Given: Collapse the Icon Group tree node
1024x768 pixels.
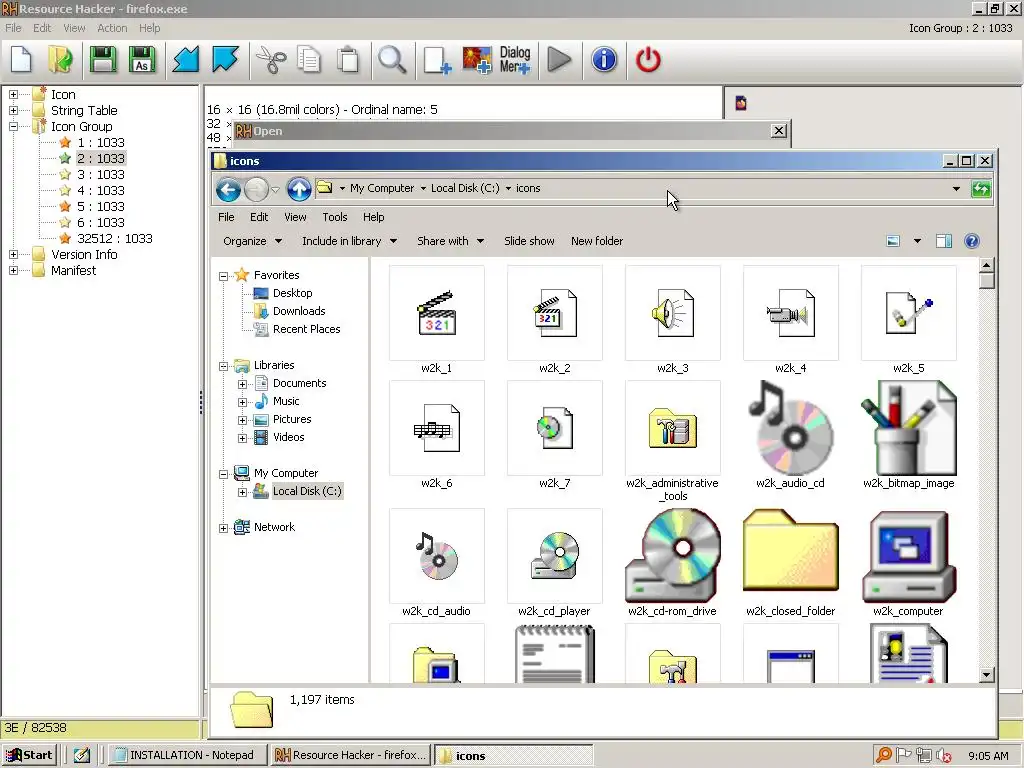Looking at the screenshot, I should point(13,127).
